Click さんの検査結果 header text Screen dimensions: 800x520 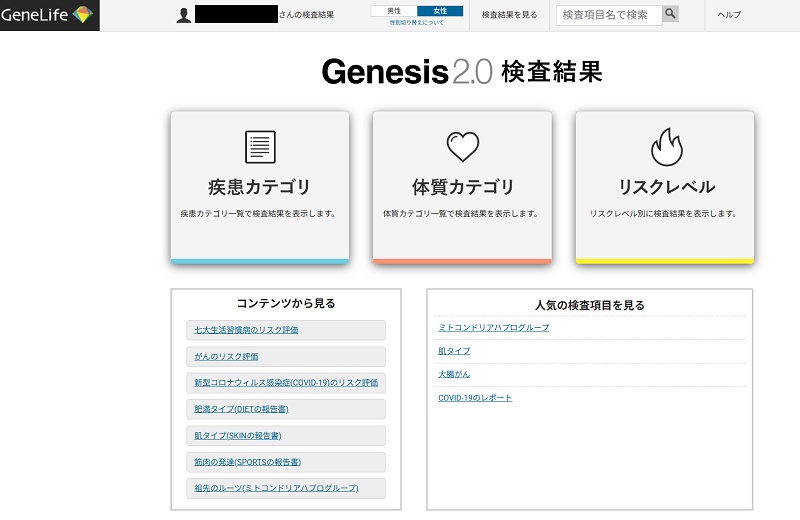pos(306,15)
